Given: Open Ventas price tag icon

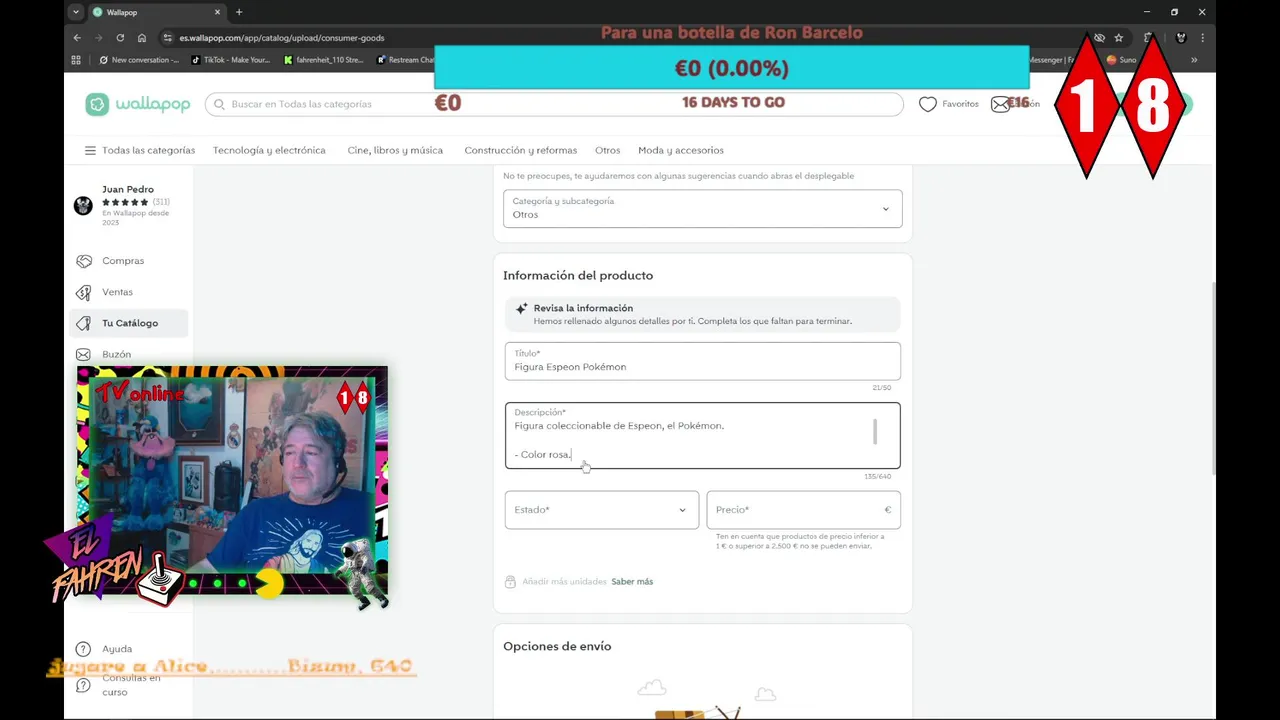Looking at the screenshot, I should (84, 292).
